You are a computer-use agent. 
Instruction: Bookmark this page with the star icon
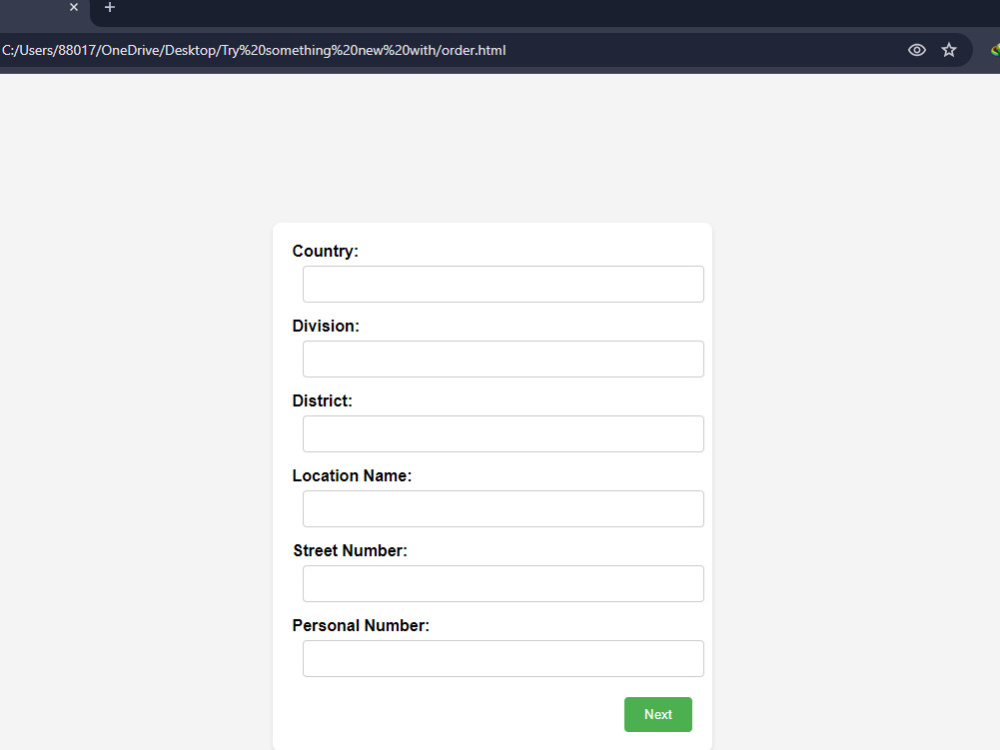[x=949, y=50]
